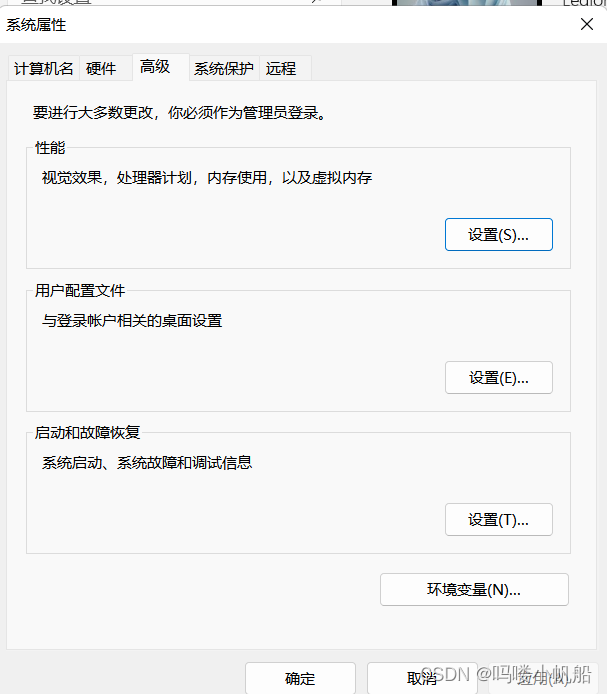Open the 环境变量(N) dialog
The height and width of the screenshot is (694, 607).
[474, 590]
